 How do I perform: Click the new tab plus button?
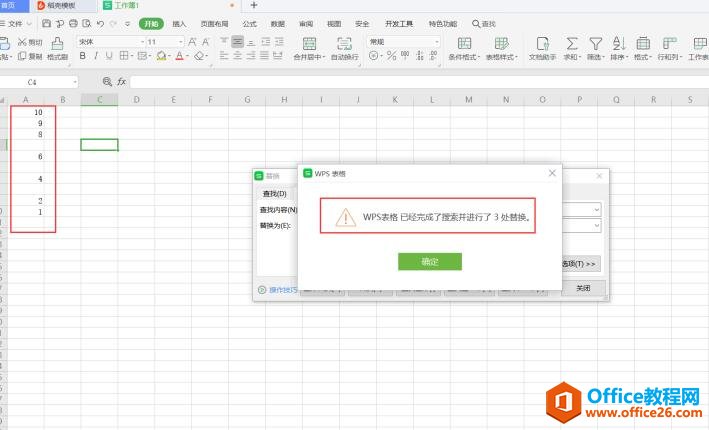coord(254,5)
